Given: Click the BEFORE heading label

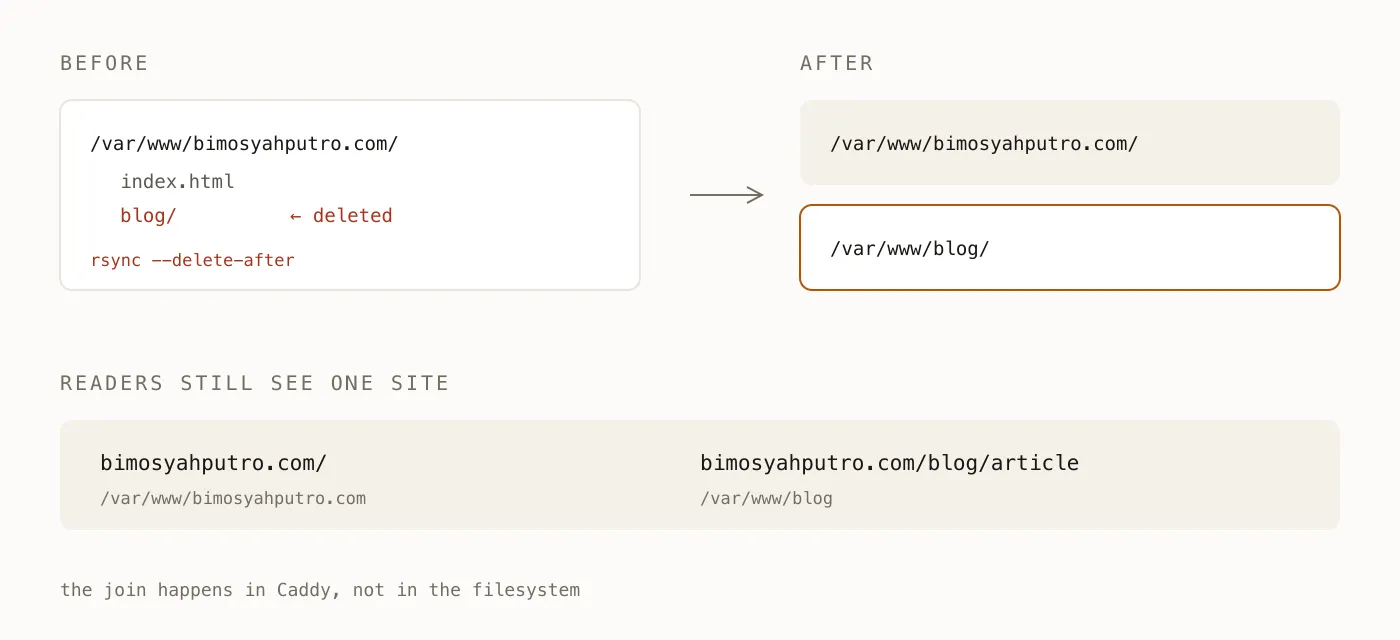Looking at the screenshot, I should (x=104, y=63).
